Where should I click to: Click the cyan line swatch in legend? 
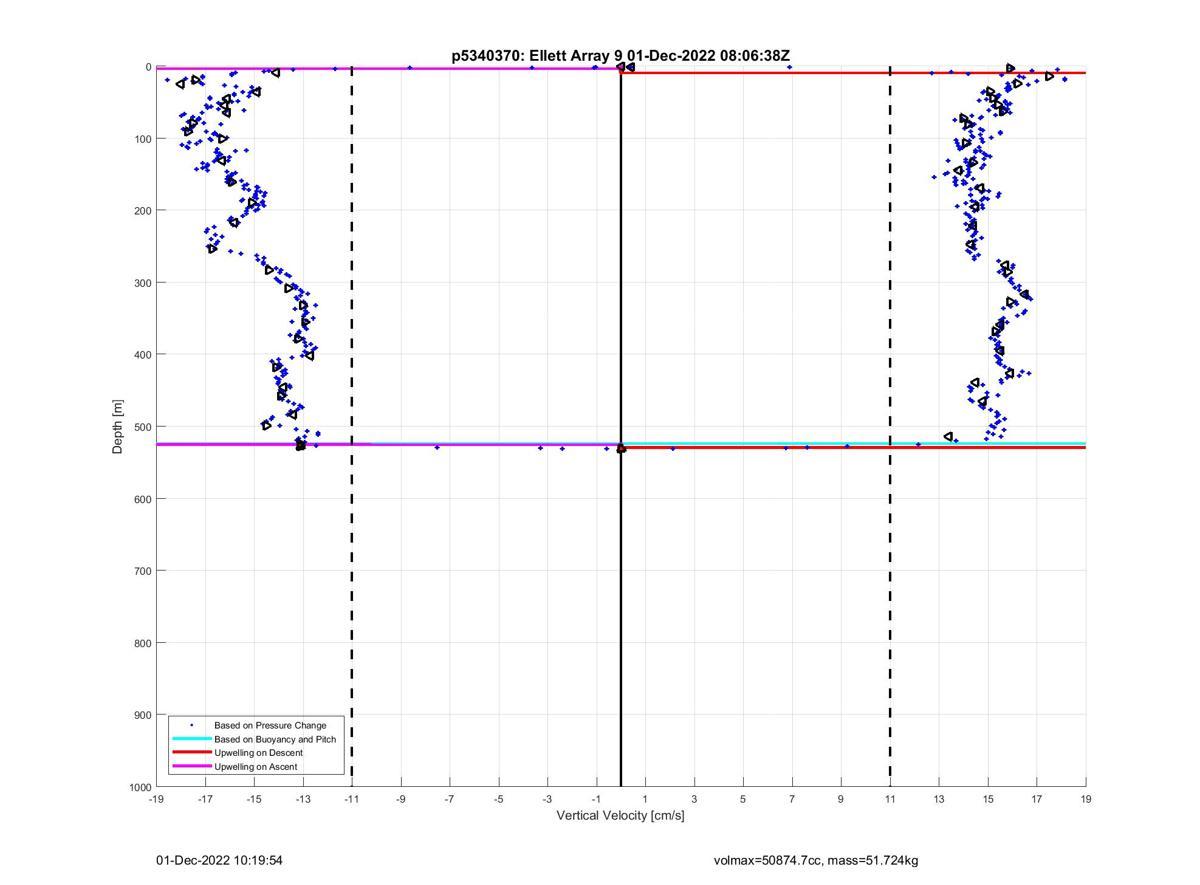[x=191, y=739]
